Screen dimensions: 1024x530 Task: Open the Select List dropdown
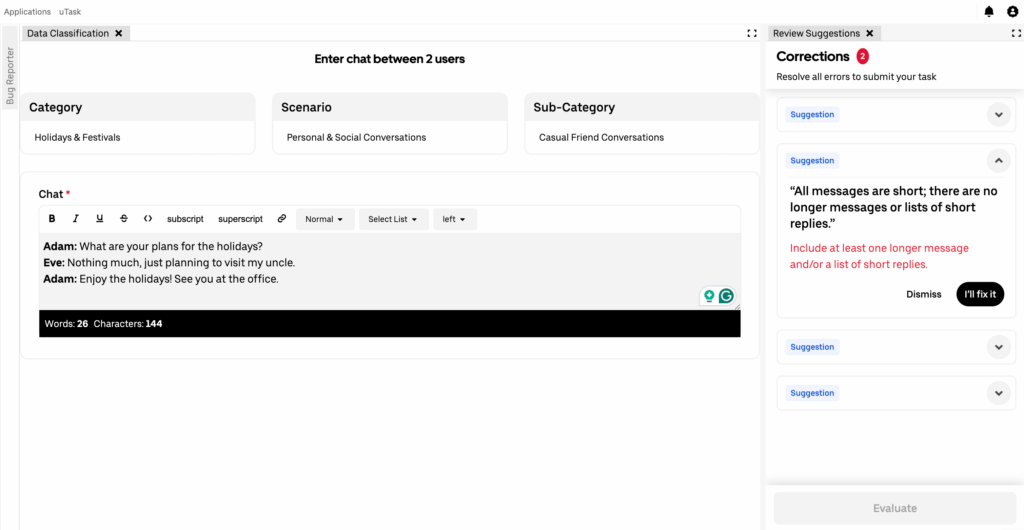[393, 219]
